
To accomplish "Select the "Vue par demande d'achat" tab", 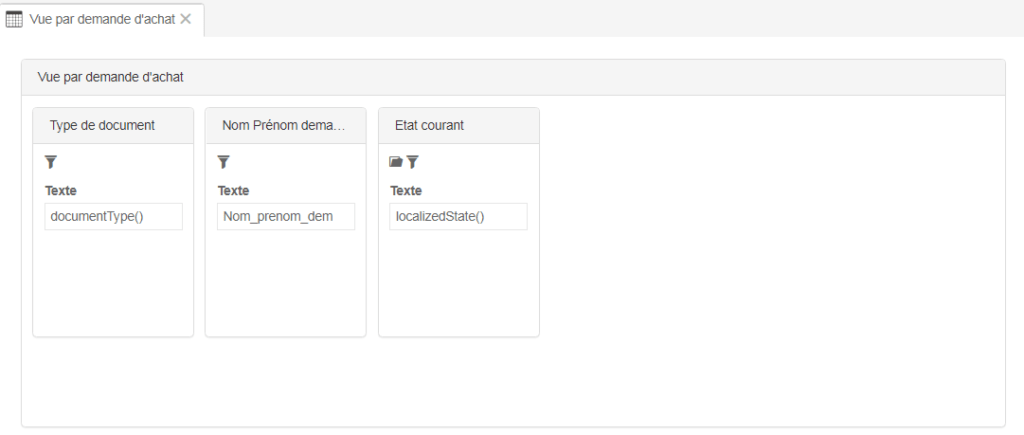I will click(x=102, y=19).
